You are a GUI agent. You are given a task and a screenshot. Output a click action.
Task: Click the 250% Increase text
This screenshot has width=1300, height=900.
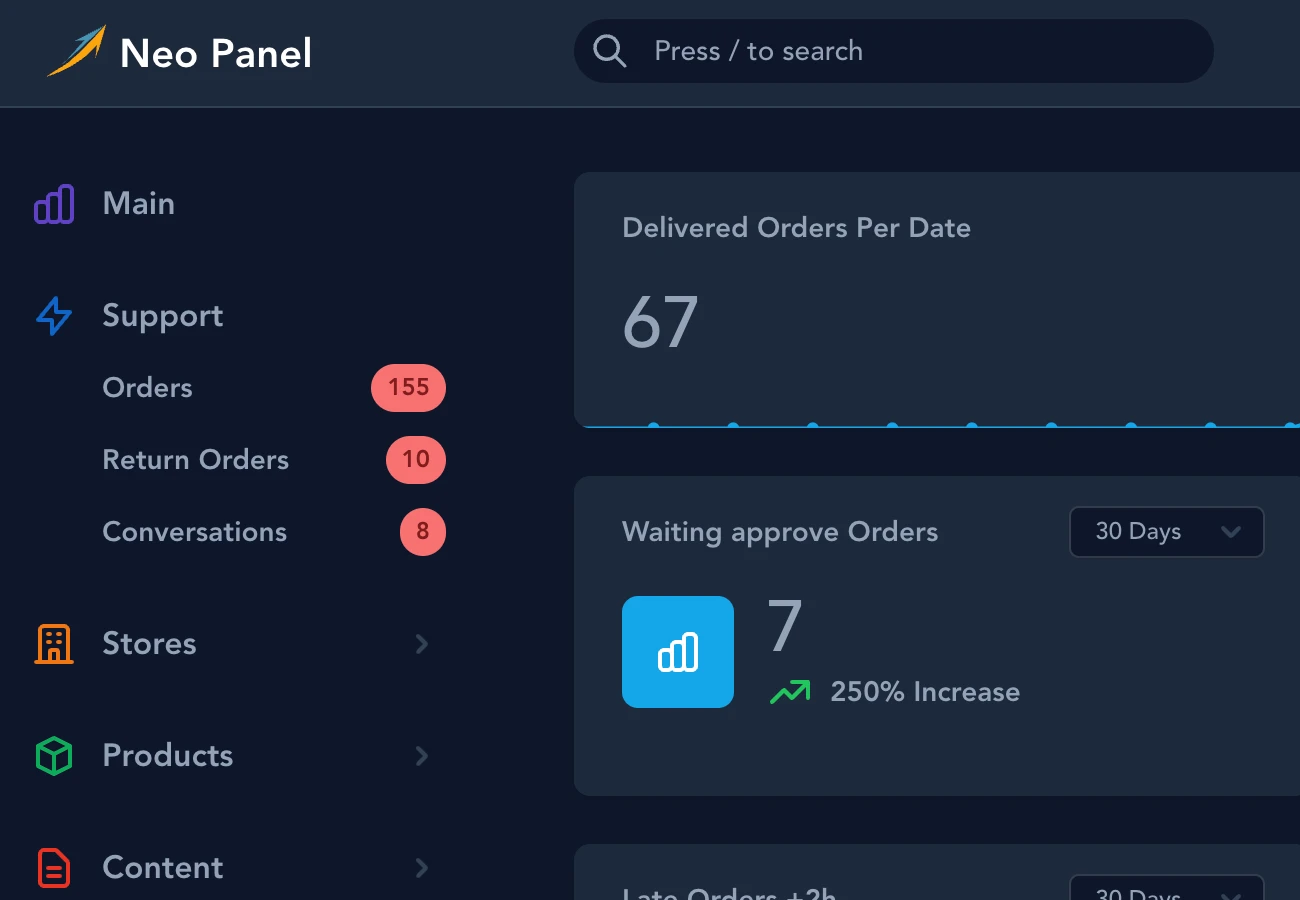coord(925,692)
